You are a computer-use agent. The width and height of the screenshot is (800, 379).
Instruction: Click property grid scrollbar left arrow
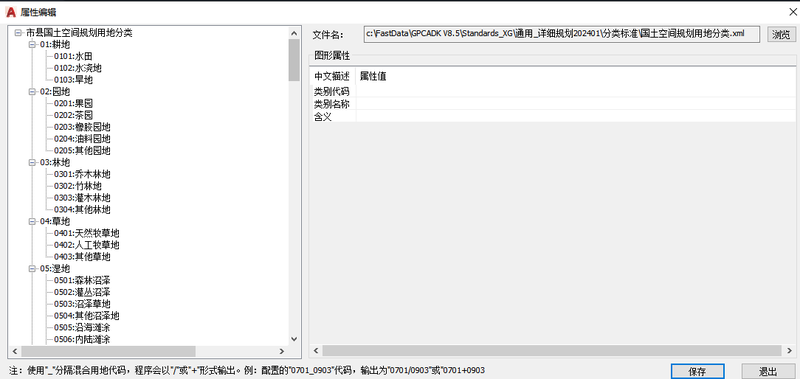tap(316, 350)
